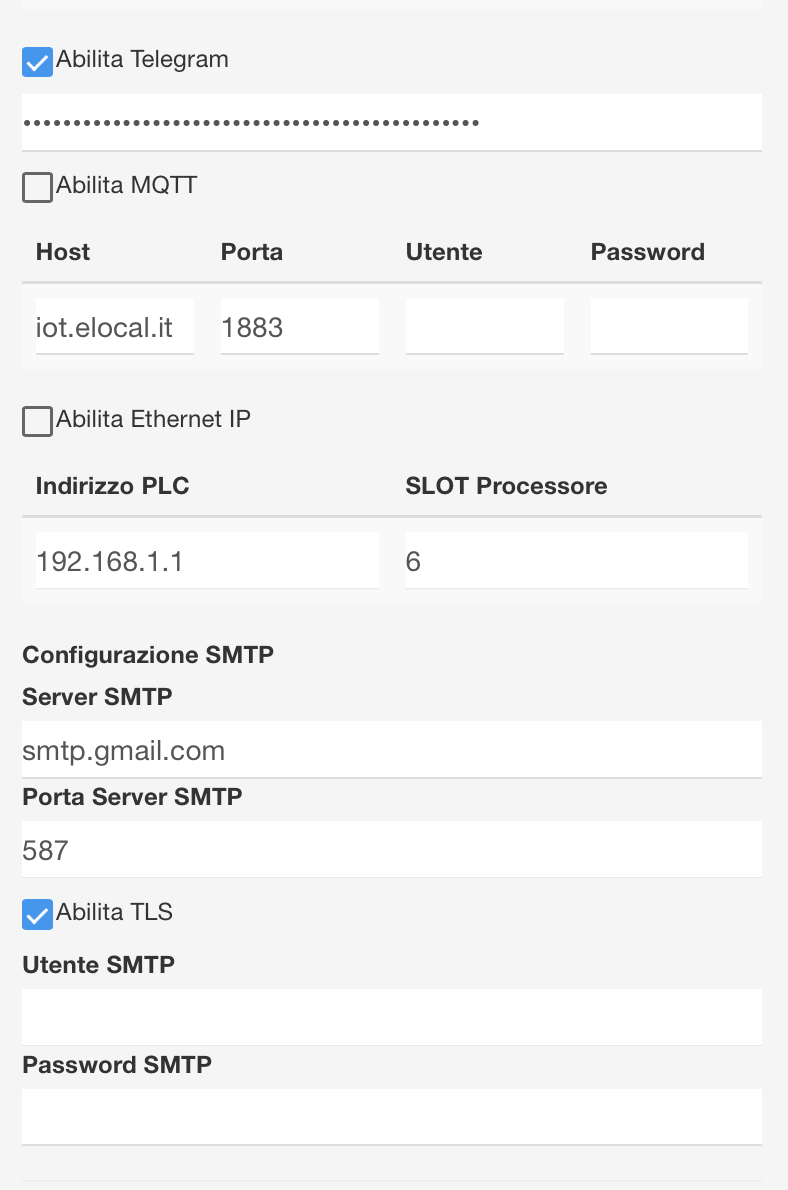
Task: Tick the Abilita Ethernet IP checkbox
Action: pos(37,421)
